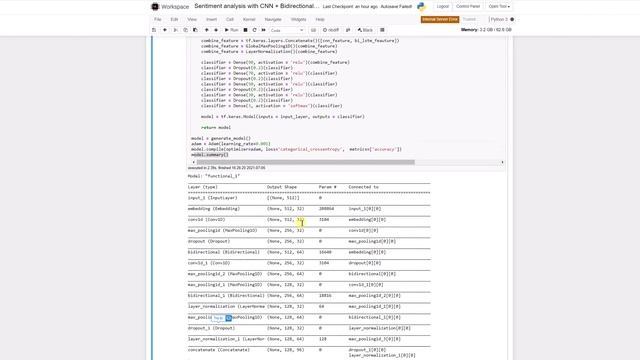Restart kernel and run all with fast-forward icon
This screenshot has height=360, width=640.
click(263, 30)
